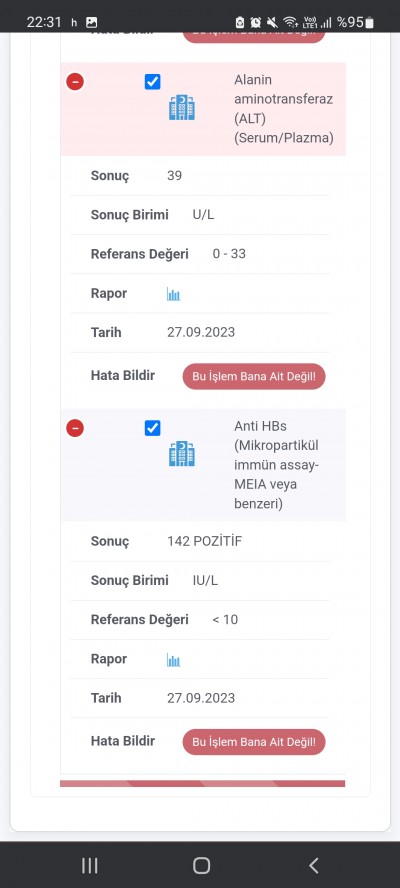Tap the Wi-Fi icon in status bar
Image resolution: width=400 pixels, height=888 pixels.
point(291,23)
